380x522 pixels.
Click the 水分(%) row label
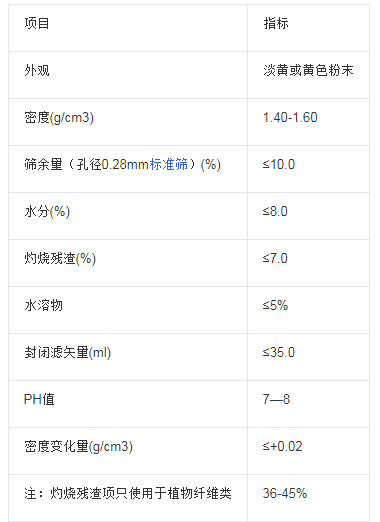(x=47, y=212)
